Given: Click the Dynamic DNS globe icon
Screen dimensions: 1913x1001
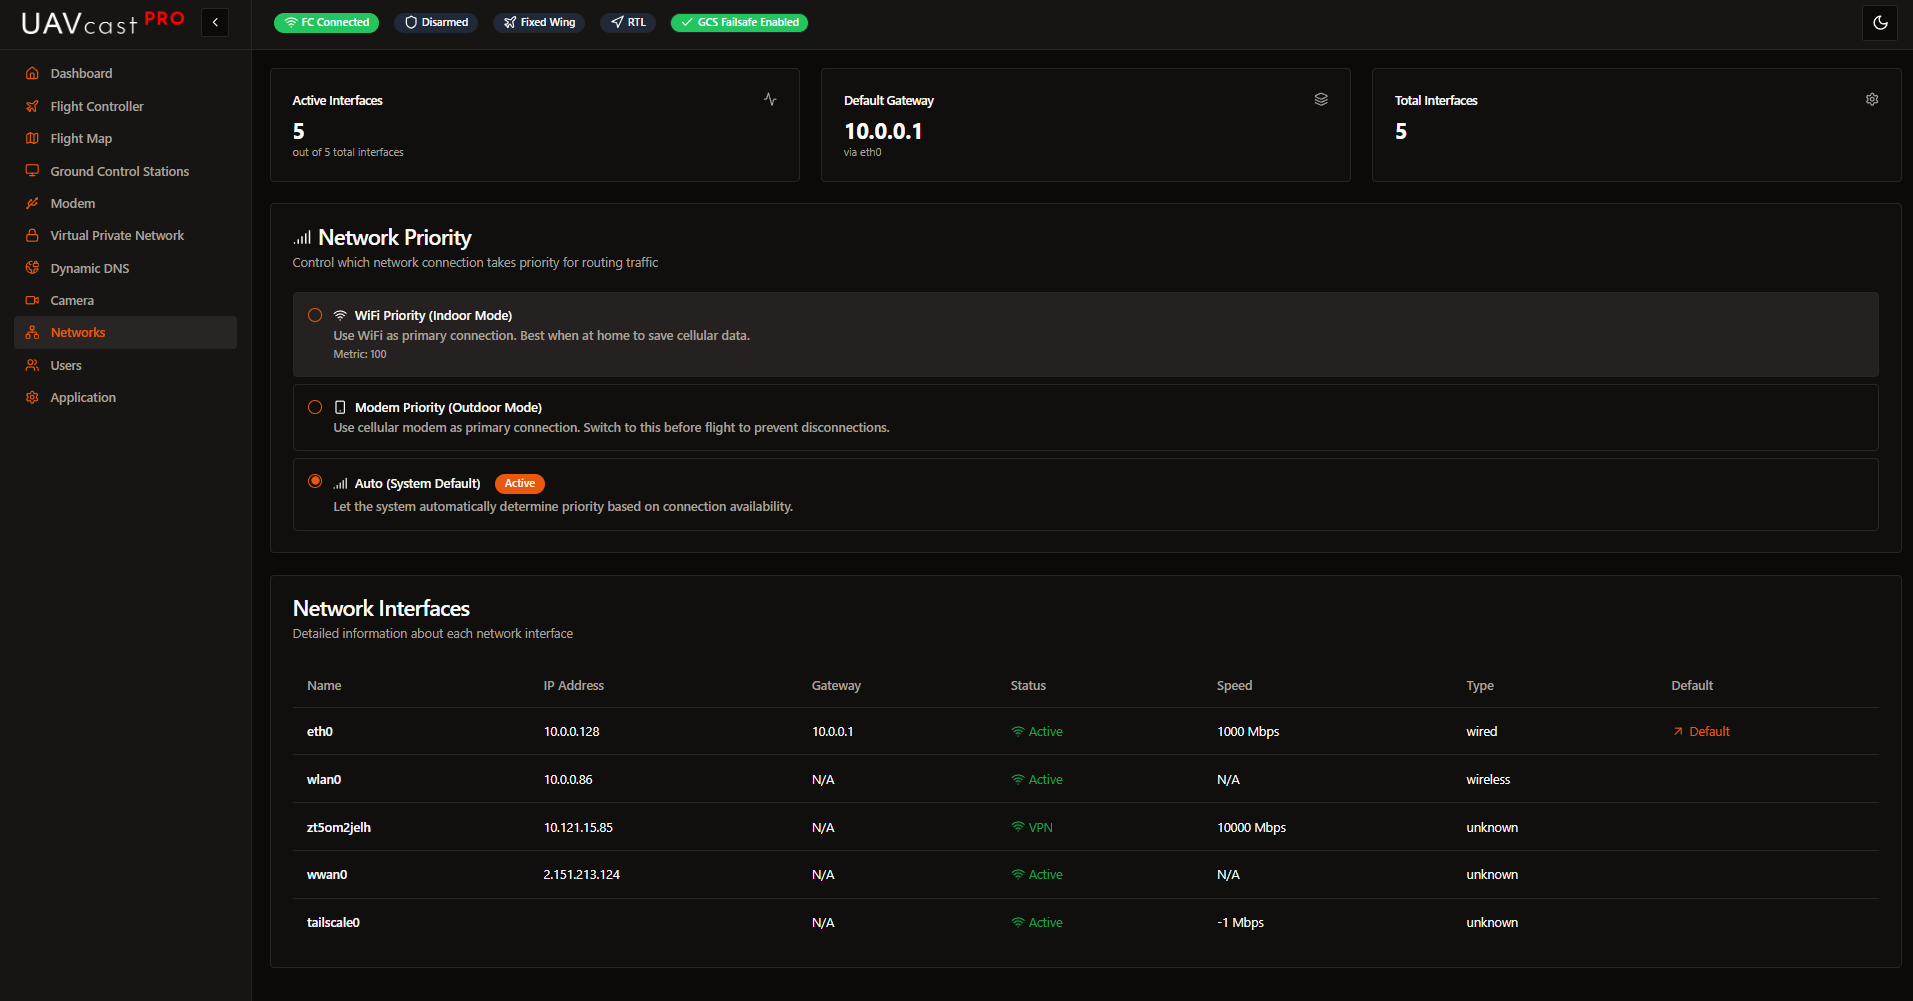Looking at the screenshot, I should pyautogui.click(x=32, y=268).
